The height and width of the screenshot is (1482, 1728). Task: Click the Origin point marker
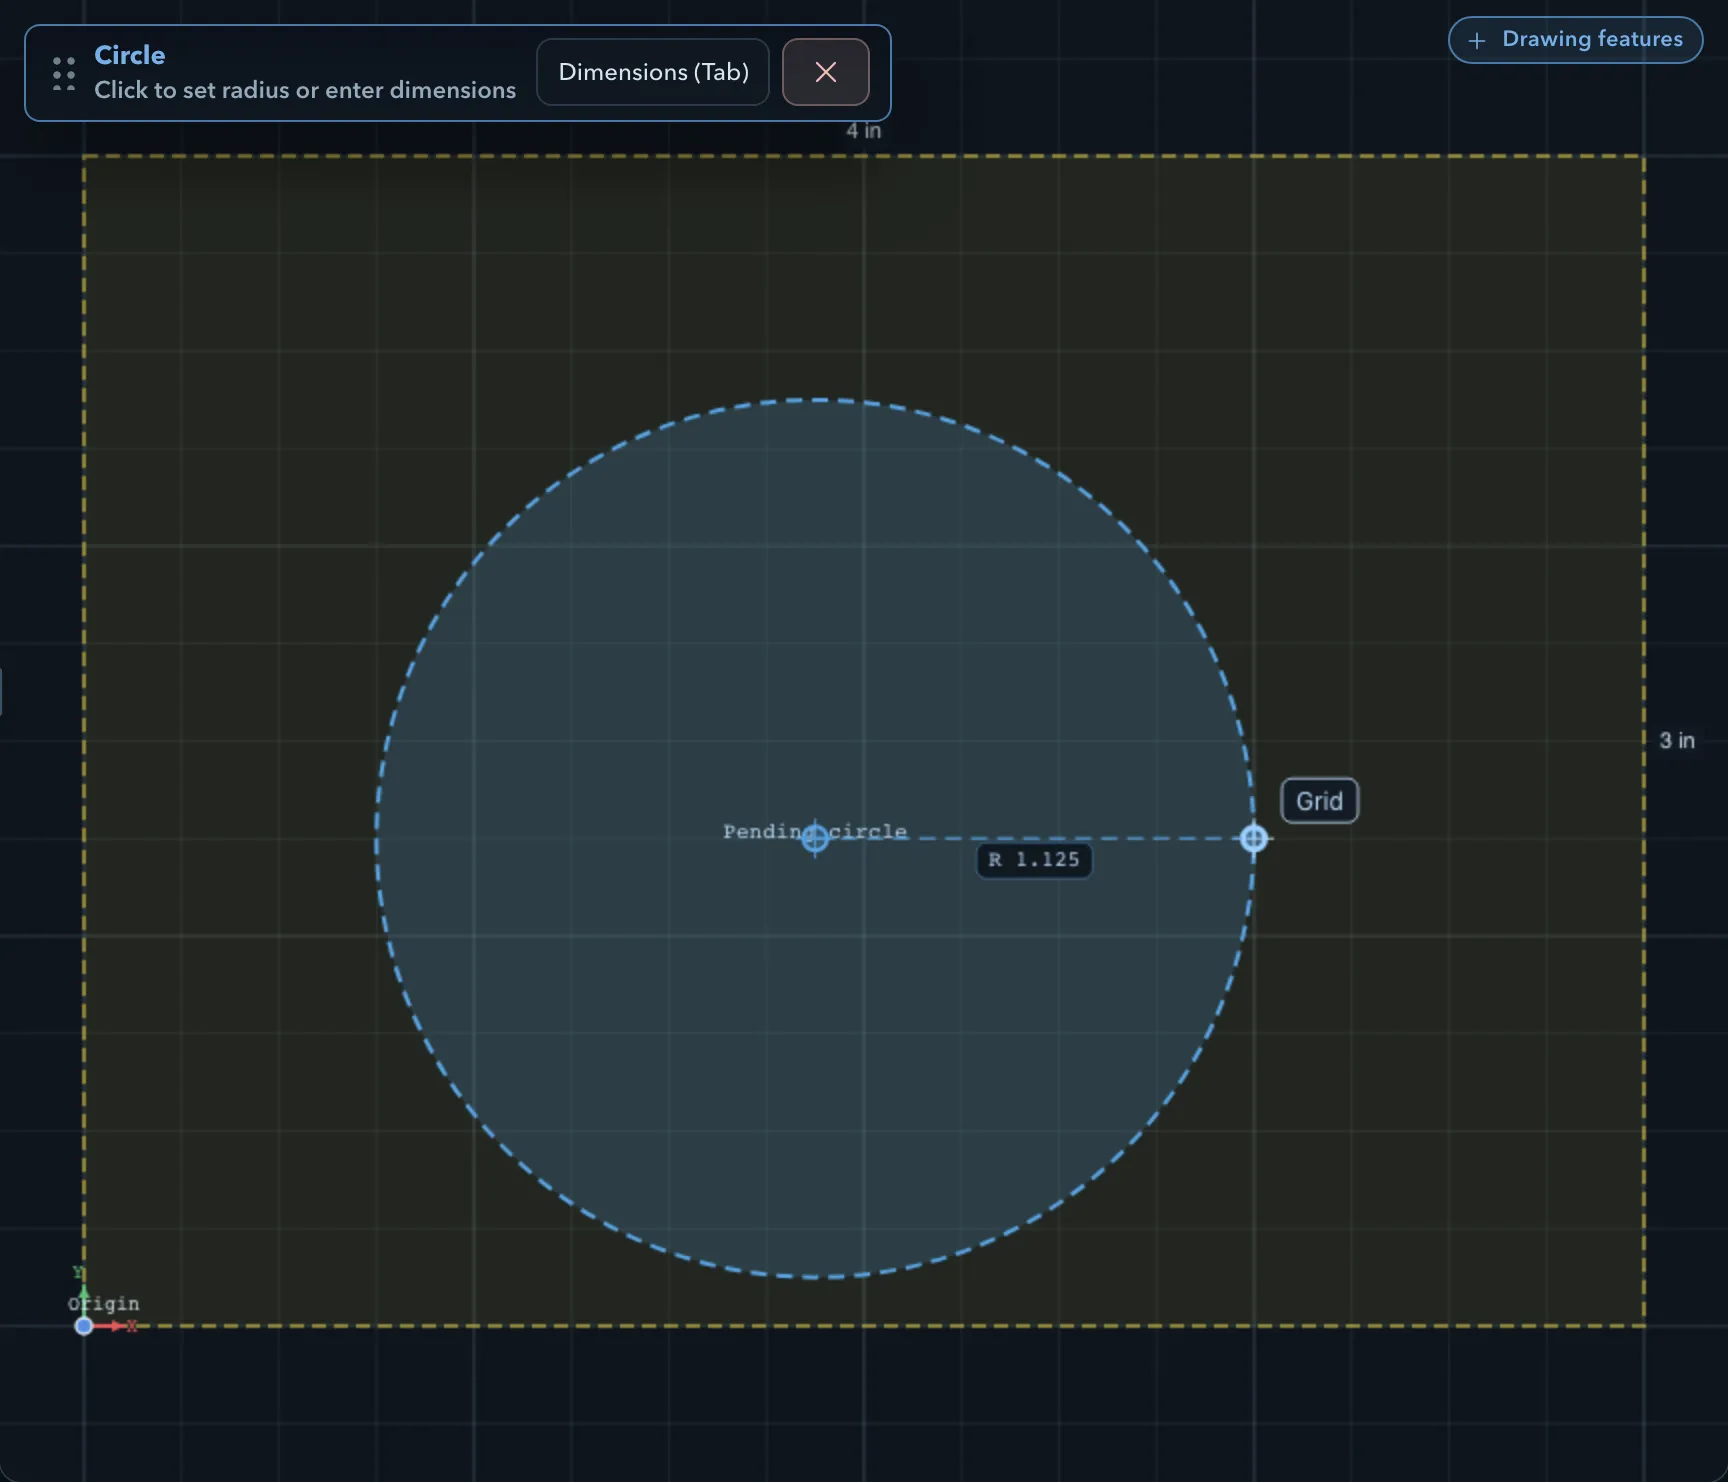pyautogui.click(x=84, y=1326)
